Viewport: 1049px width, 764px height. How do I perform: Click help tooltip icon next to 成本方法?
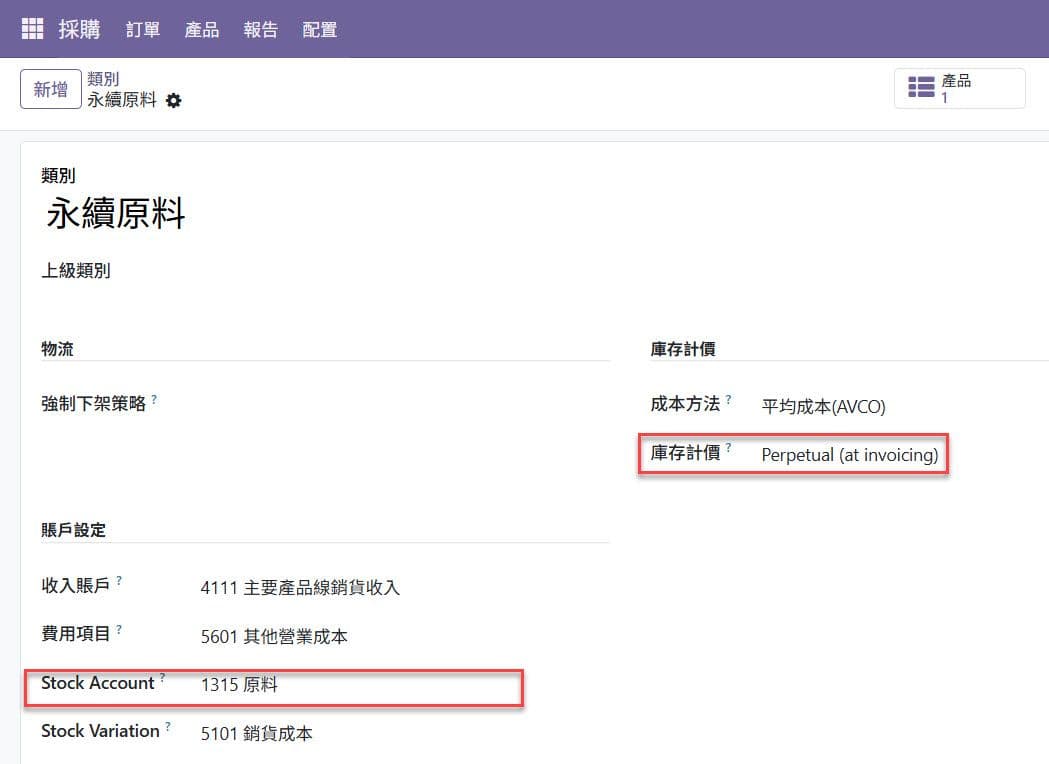tap(729, 399)
